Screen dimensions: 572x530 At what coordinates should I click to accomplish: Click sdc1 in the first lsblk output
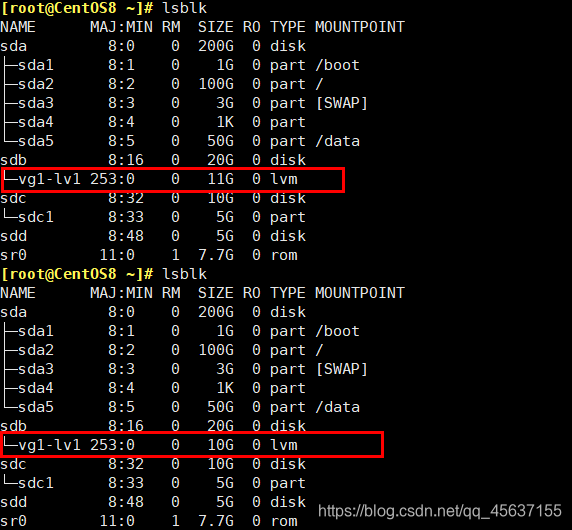pos(36,217)
